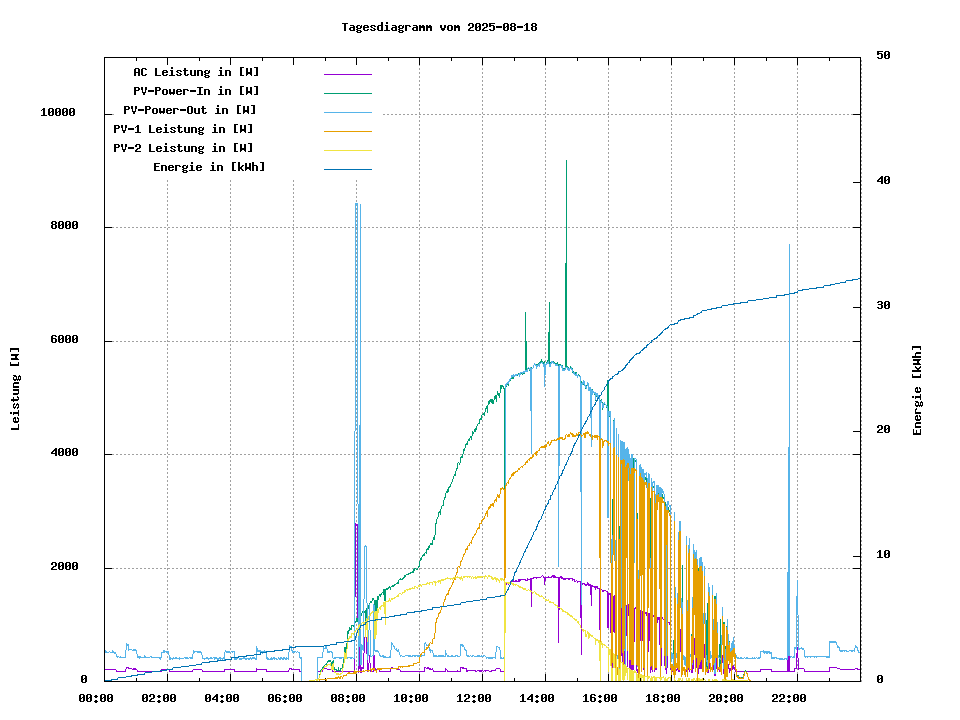
Task: Click the 22:00 time axis tick label
Action: pyautogui.click(x=790, y=698)
